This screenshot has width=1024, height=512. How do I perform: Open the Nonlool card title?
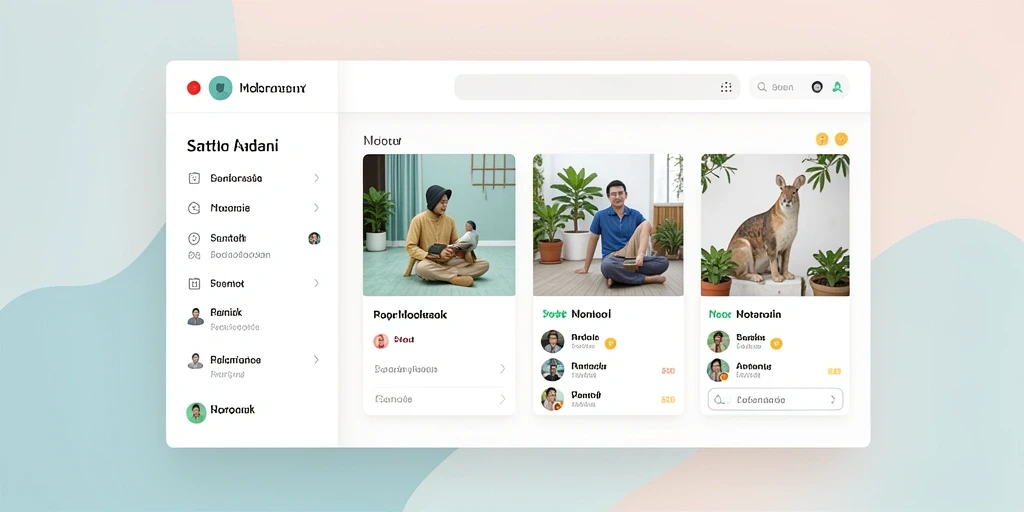tap(591, 314)
